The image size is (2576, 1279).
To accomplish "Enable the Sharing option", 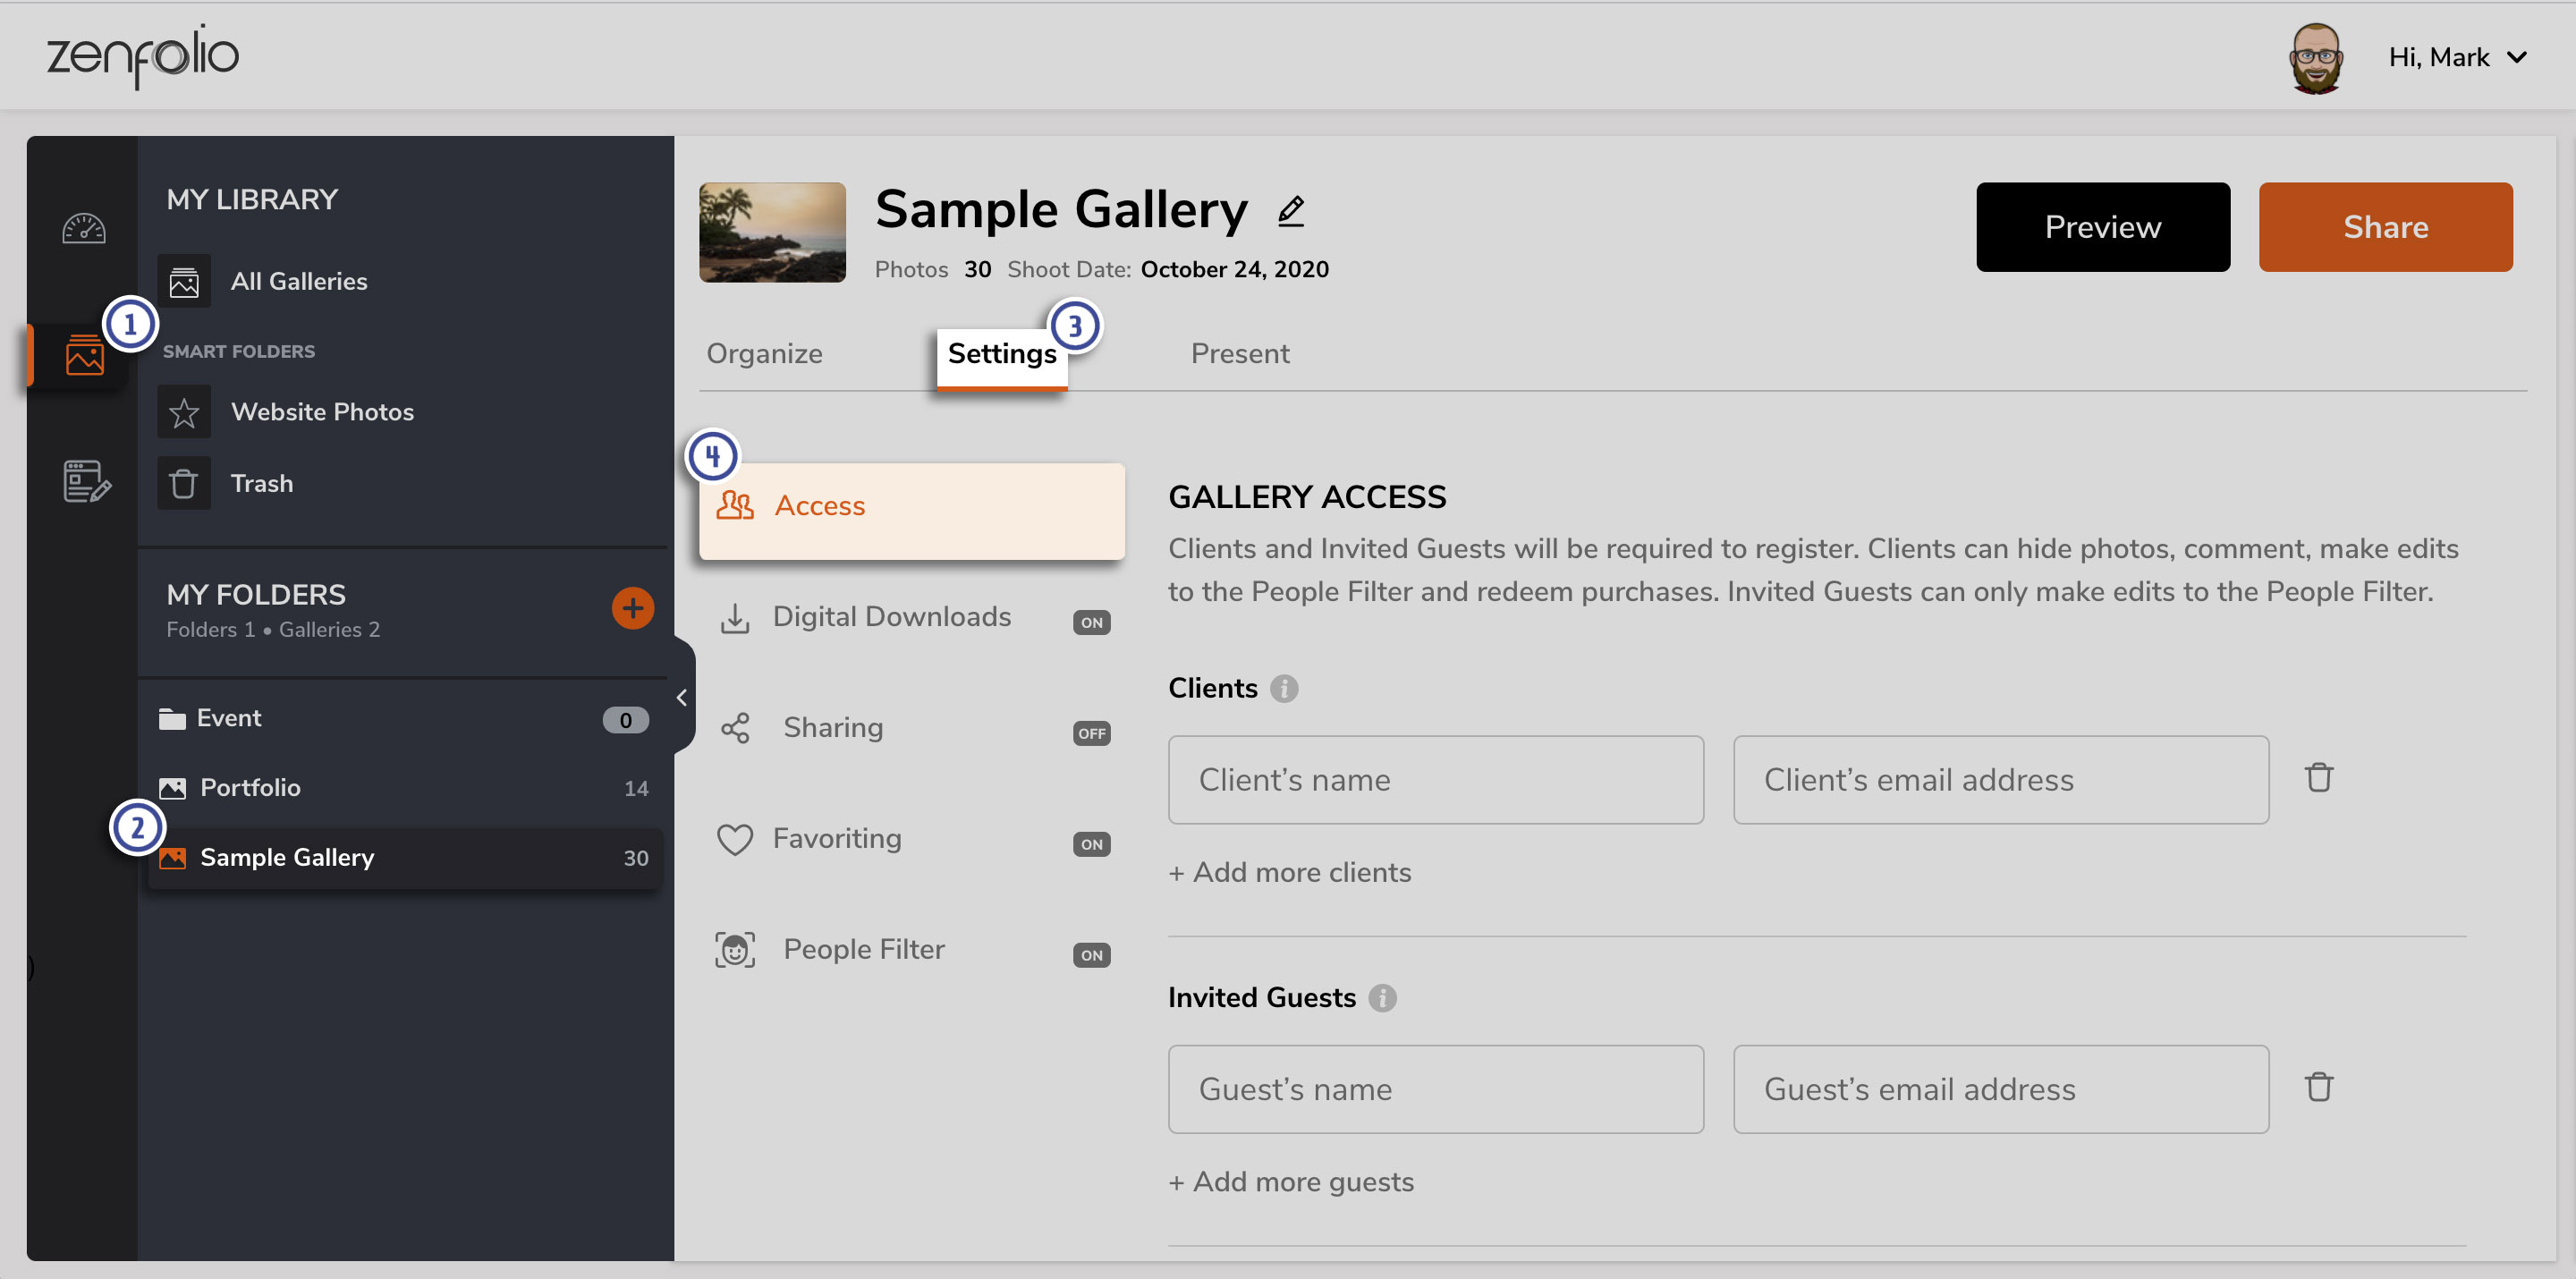I will [x=1092, y=733].
